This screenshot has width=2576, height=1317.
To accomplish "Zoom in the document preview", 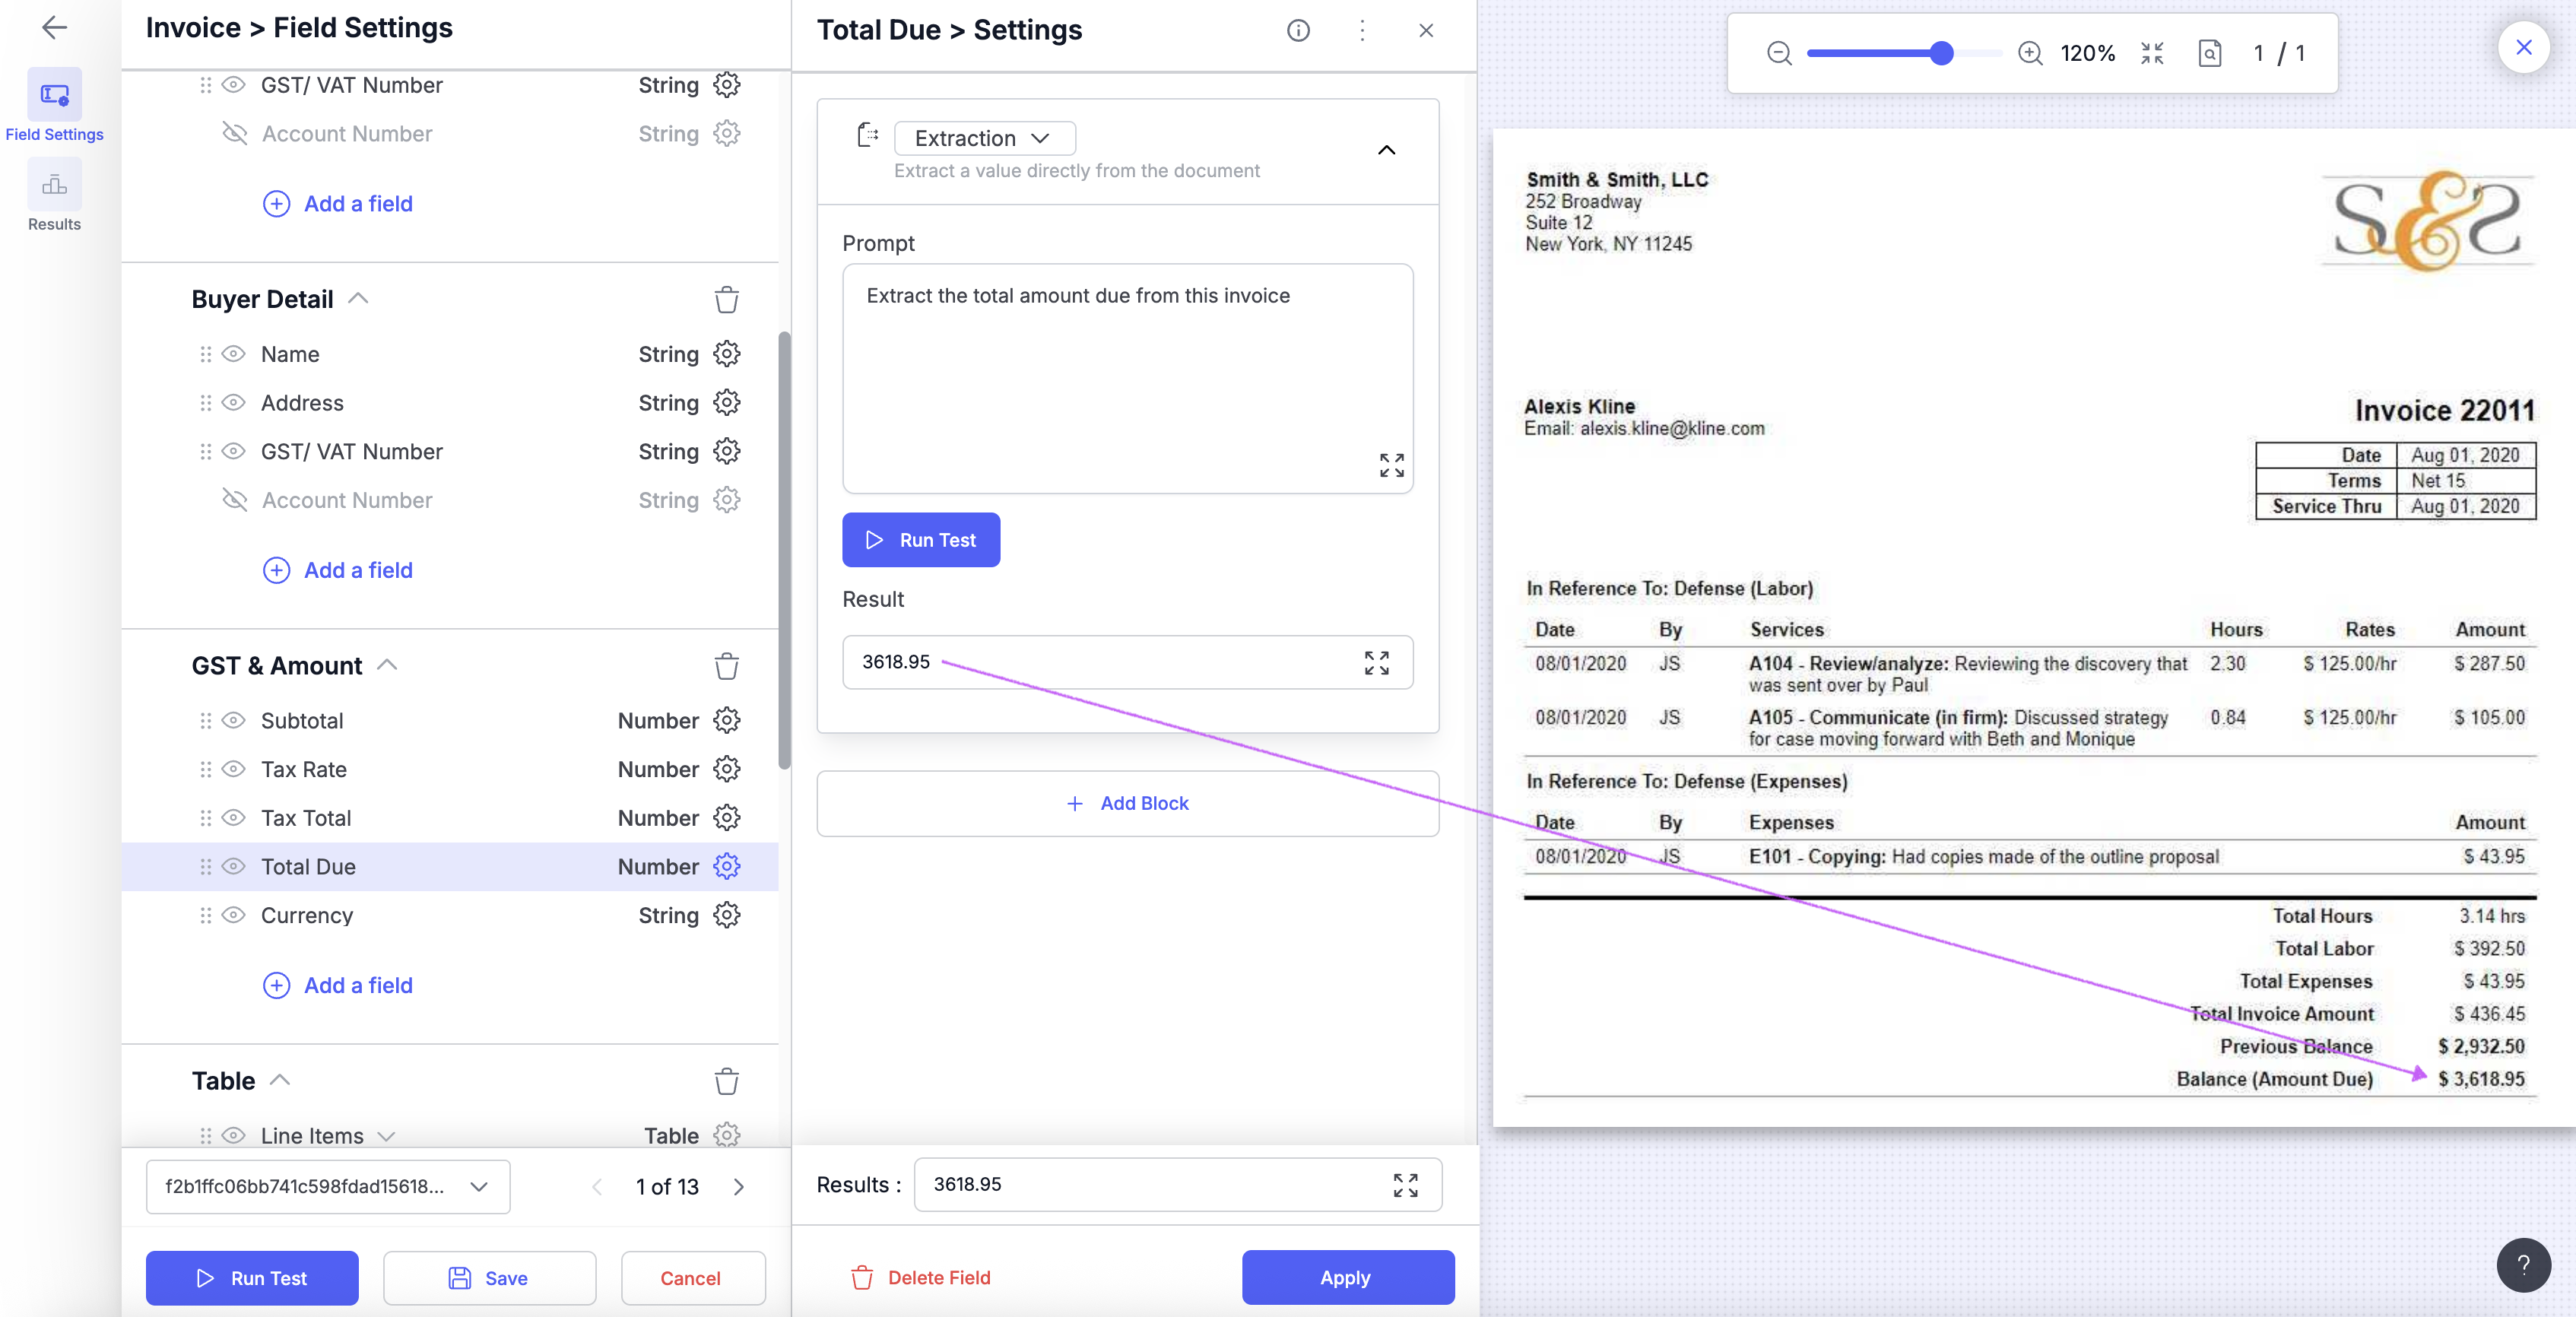I will (x=2029, y=53).
